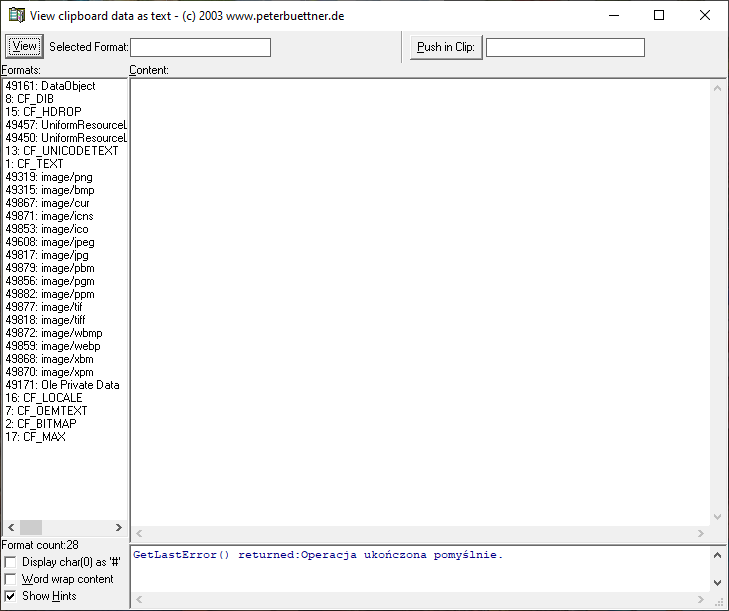729x611 pixels.
Task: Uncheck the Show Hints checkbox
Action: point(11,596)
